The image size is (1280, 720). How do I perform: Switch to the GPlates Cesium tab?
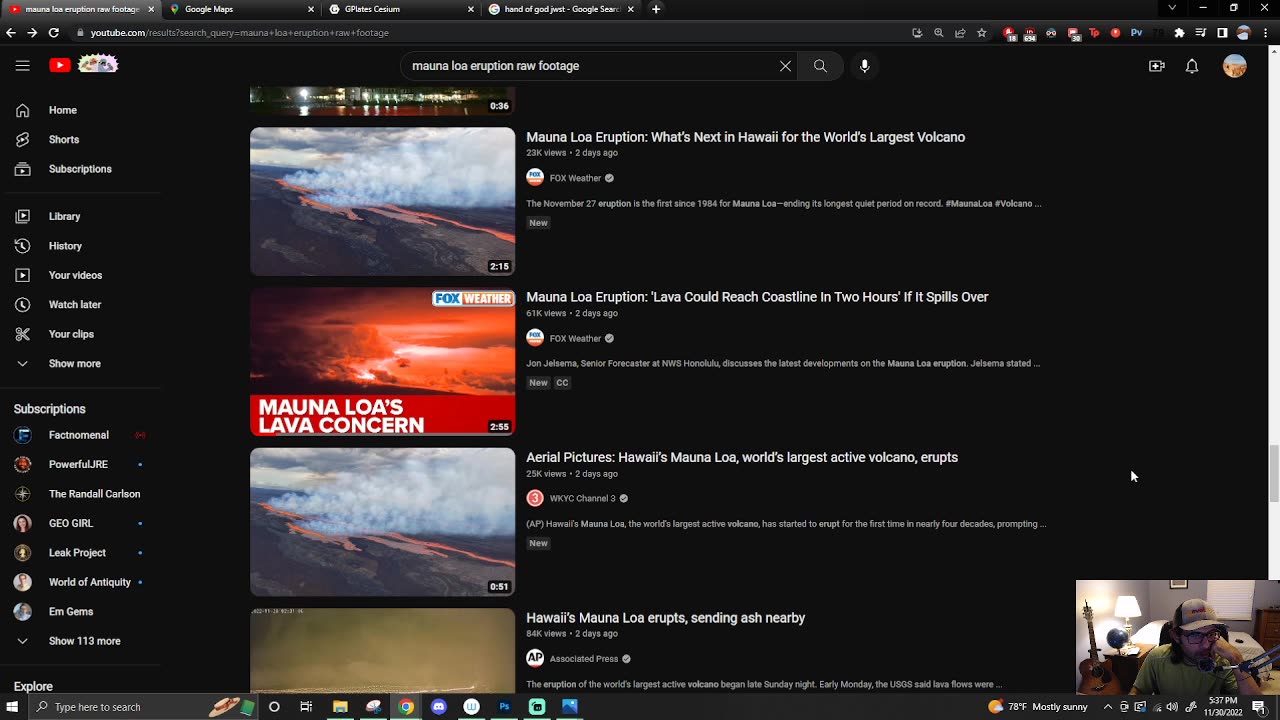[x=400, y=9]
